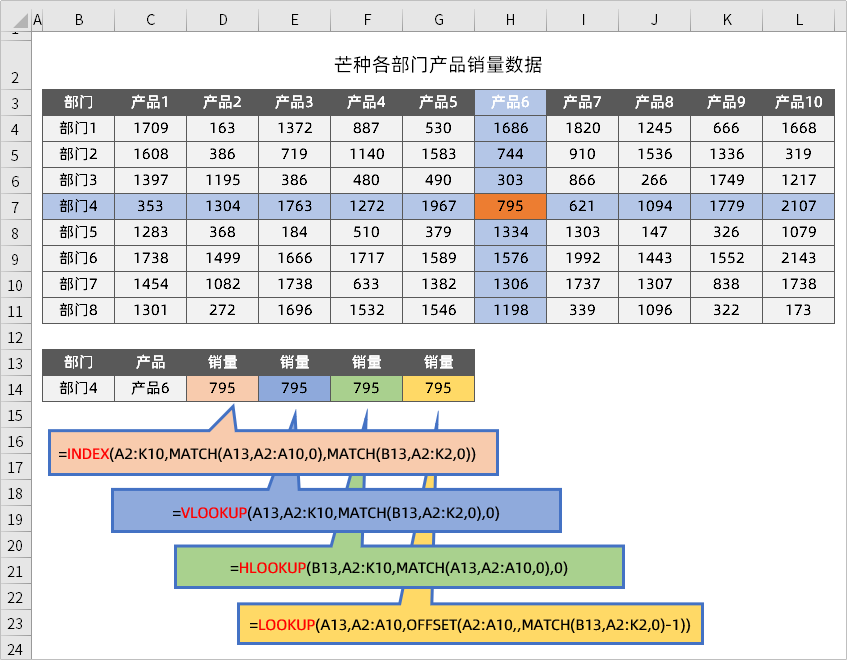This screenshot has width=847, height=660.
Task: Click row header 24
Action: [17, 649]
